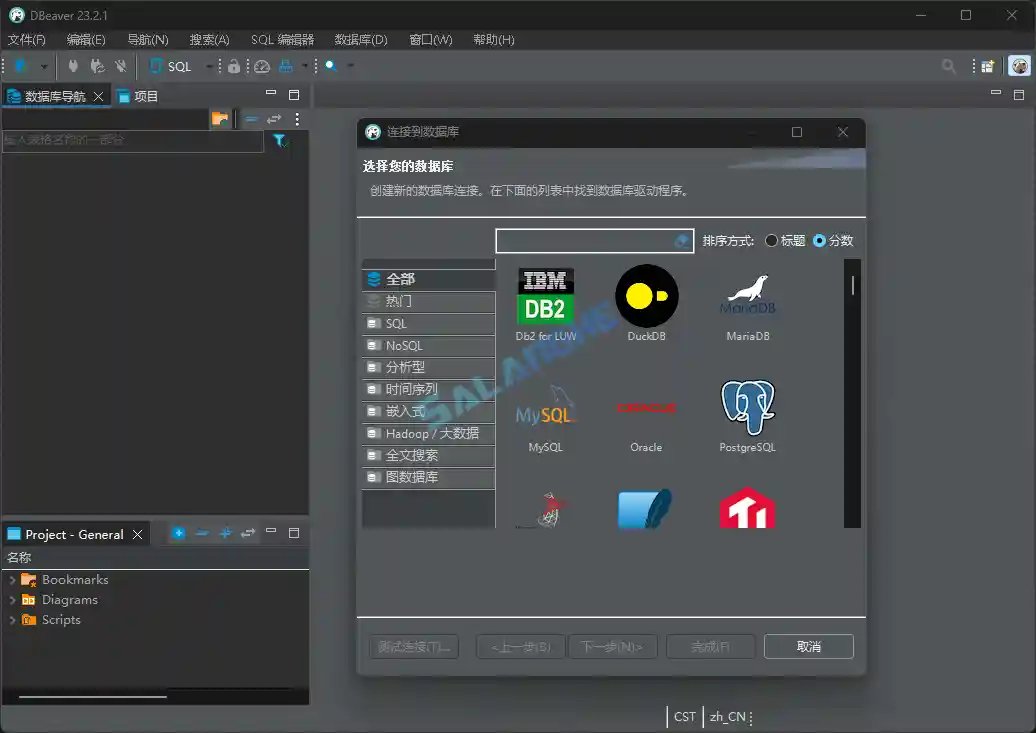1036x733 pixels.
Task: Click the 下一步(N) button
Action: (612, 646)
